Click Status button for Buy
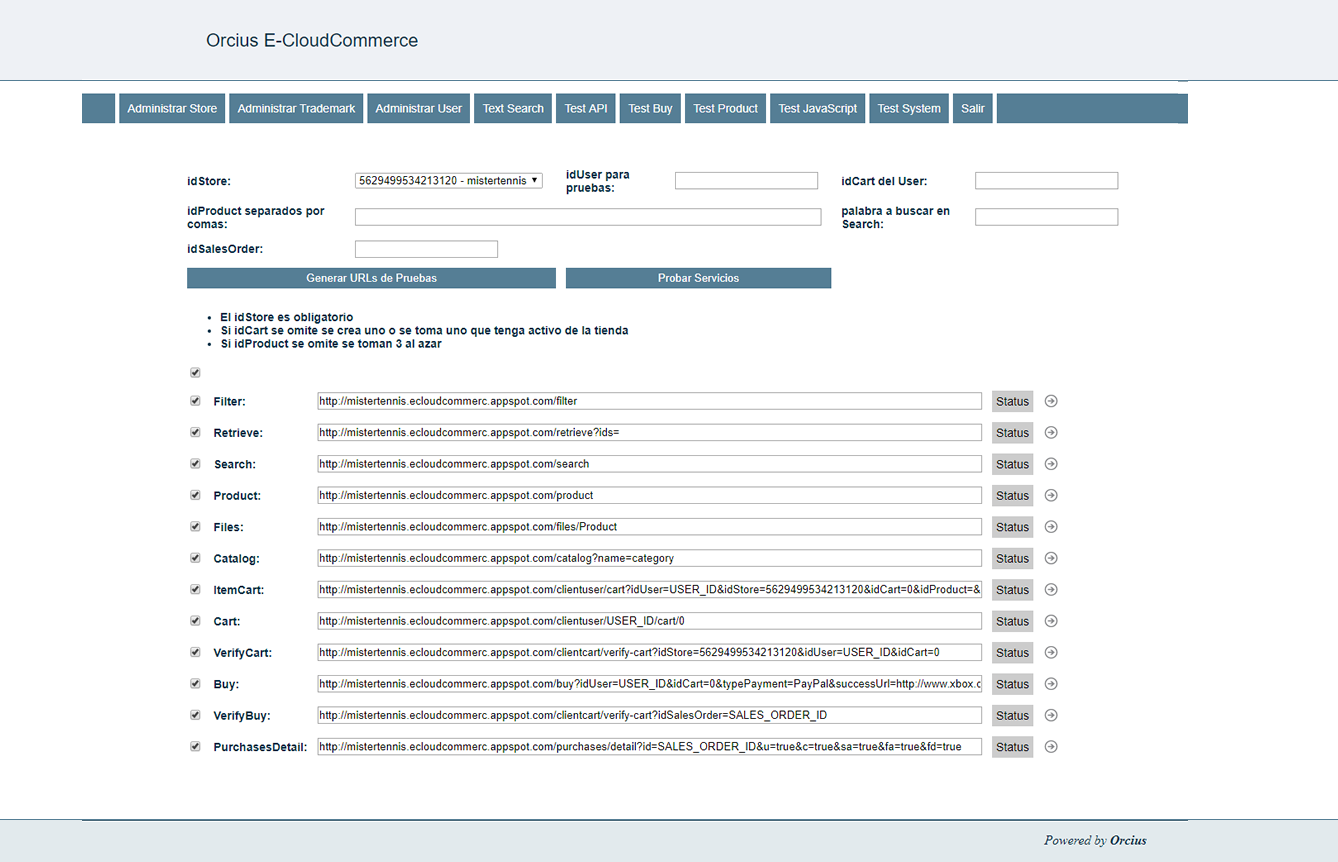The width and height of the screenshot is (1338, 862). [x=1012, y=684]
